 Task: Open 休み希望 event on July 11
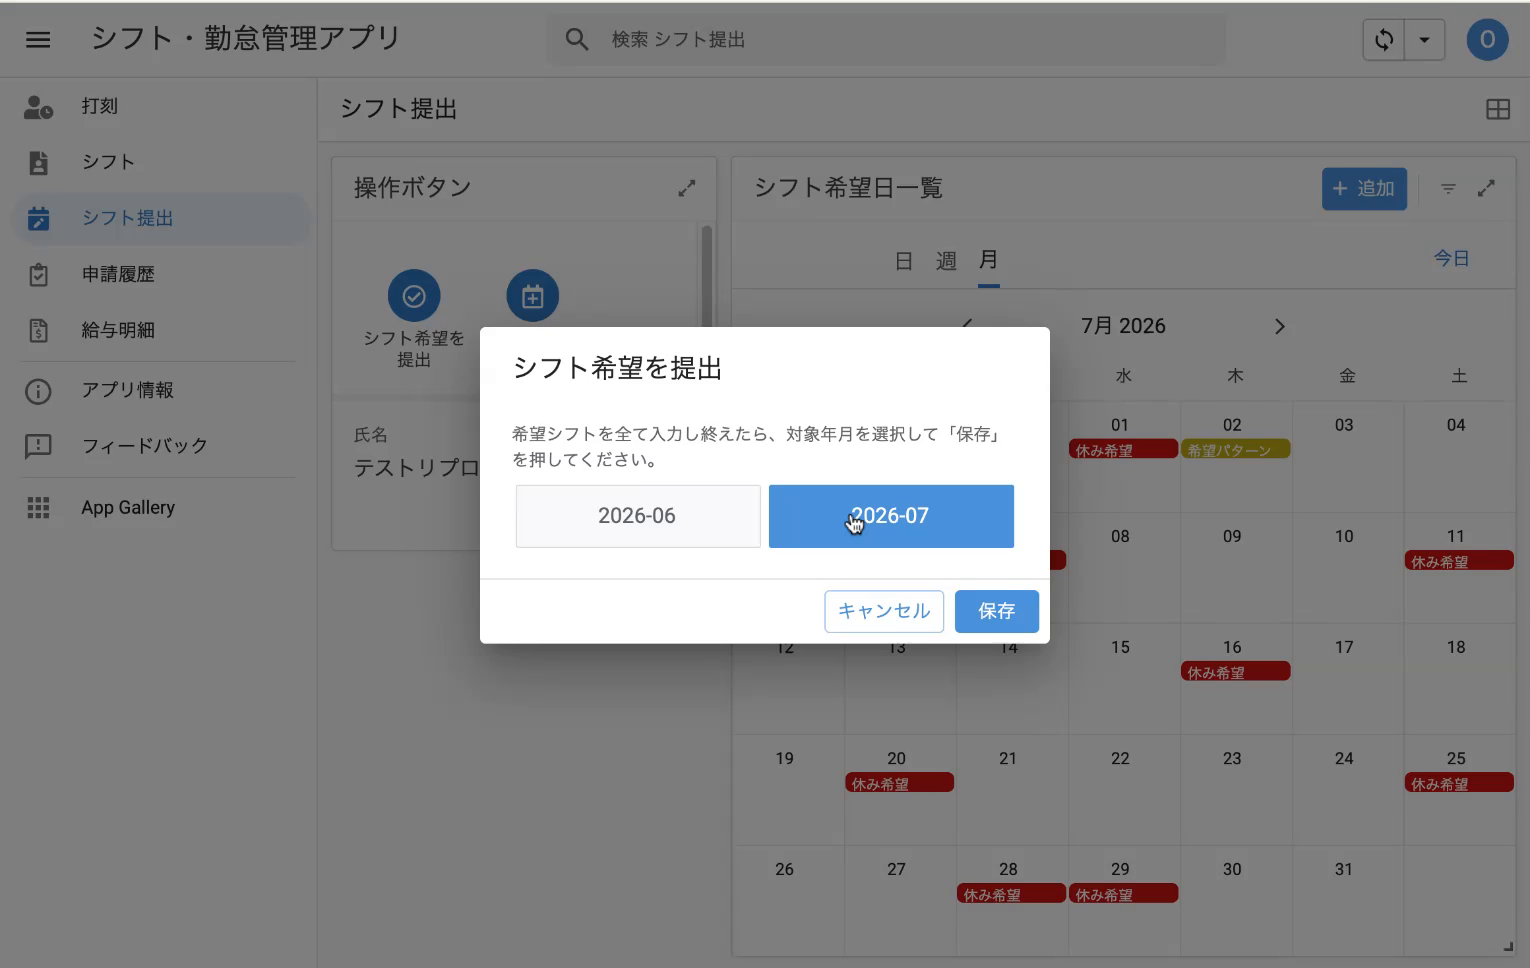coord(1459,561)
